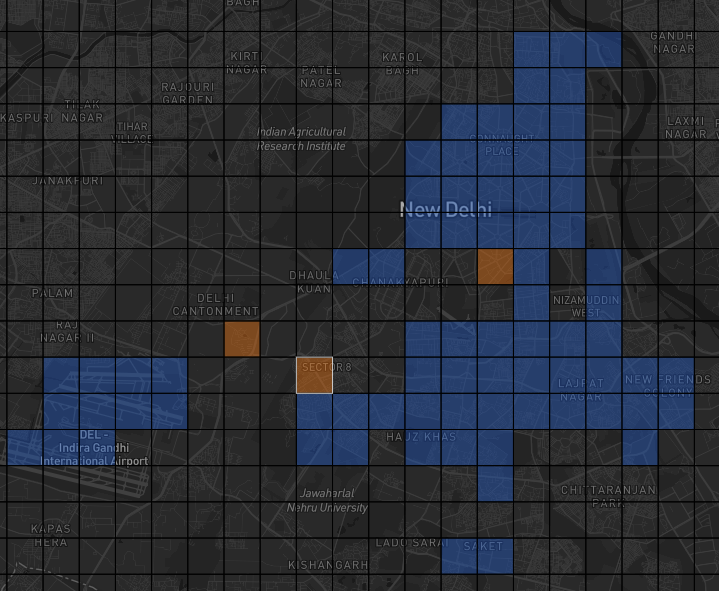The height and width of the screenshot is (591, 719).
Task: Click the New Delhi city label
Action: (446, 210)
